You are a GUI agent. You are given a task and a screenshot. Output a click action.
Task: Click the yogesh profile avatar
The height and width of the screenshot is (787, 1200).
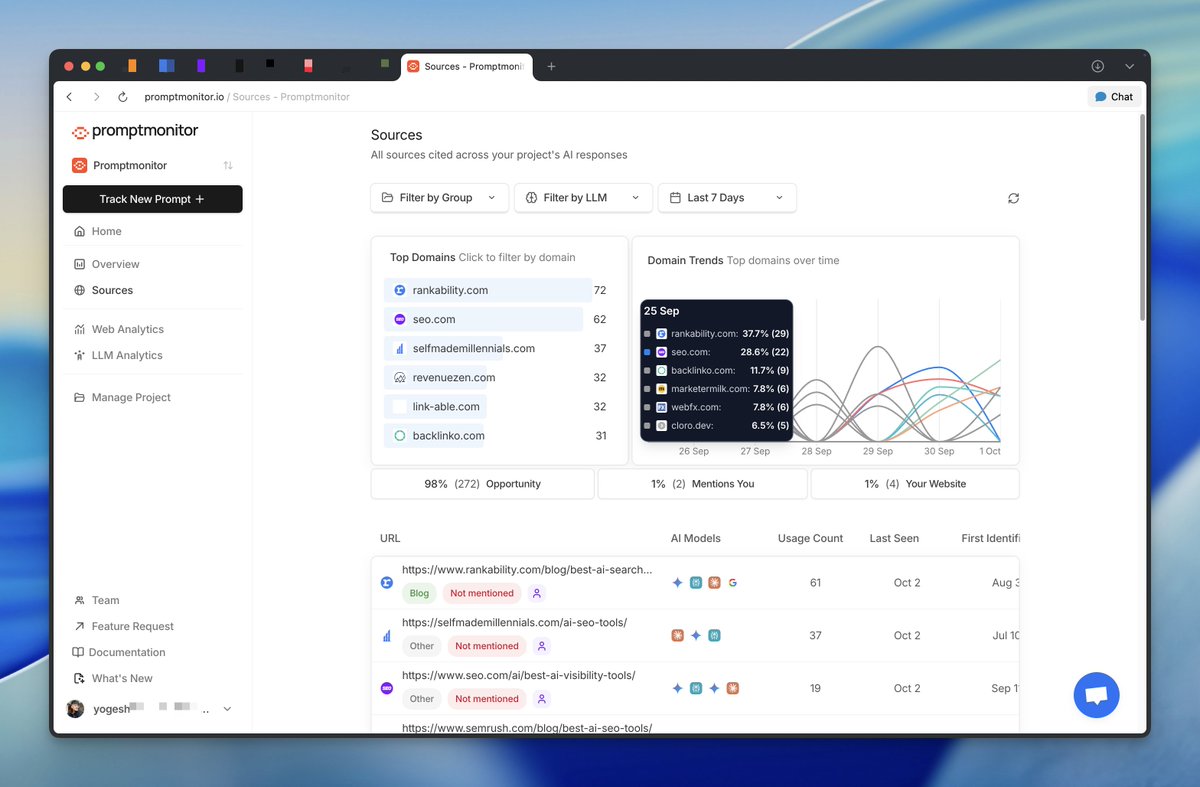75,709
